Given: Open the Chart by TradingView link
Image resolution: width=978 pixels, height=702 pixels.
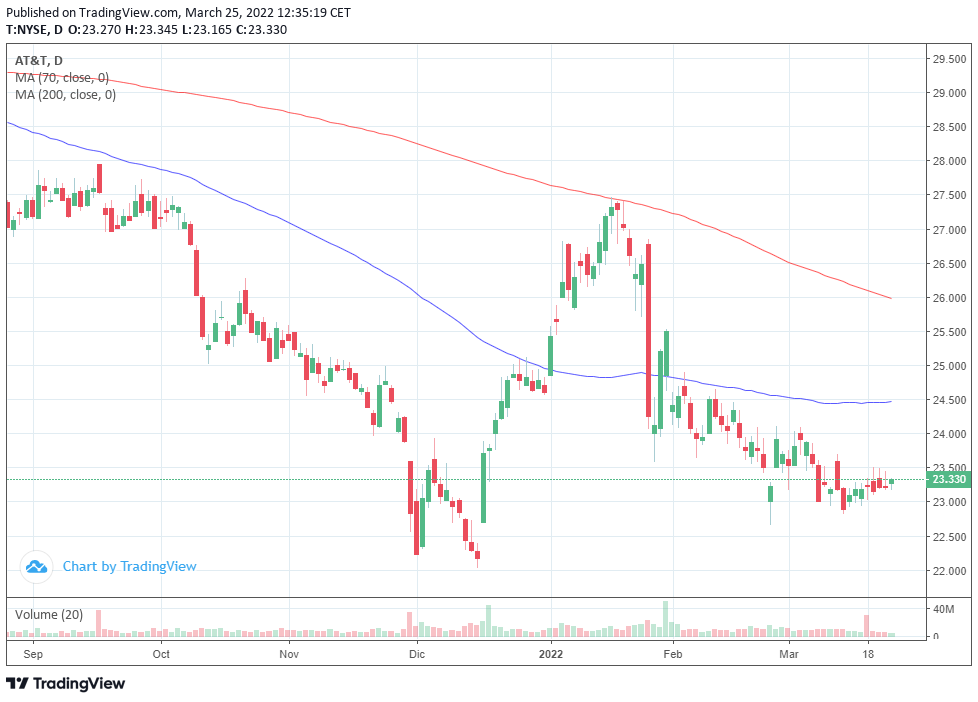Looking at the screenshot, I should pyautogui.click(x=129, y=567).
